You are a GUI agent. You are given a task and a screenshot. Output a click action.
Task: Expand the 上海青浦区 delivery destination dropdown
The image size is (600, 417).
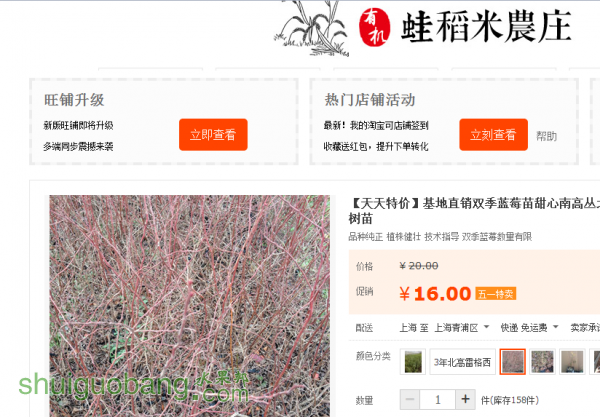461,328
